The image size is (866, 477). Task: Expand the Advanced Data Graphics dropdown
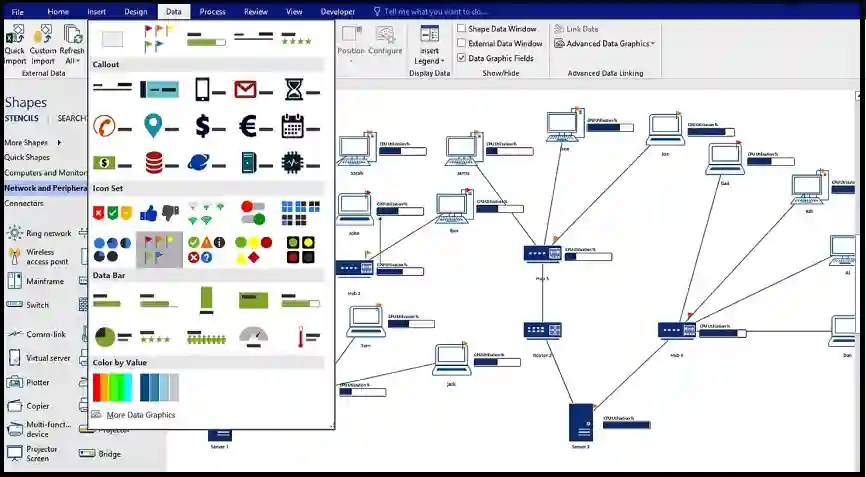604,43
